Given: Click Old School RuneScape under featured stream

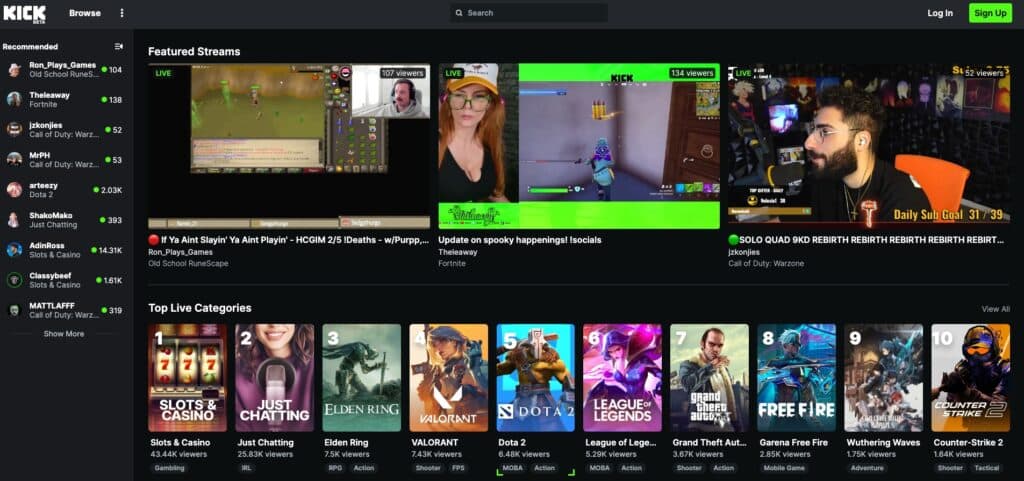Looking at the screenshot, I should click(188, 264).
